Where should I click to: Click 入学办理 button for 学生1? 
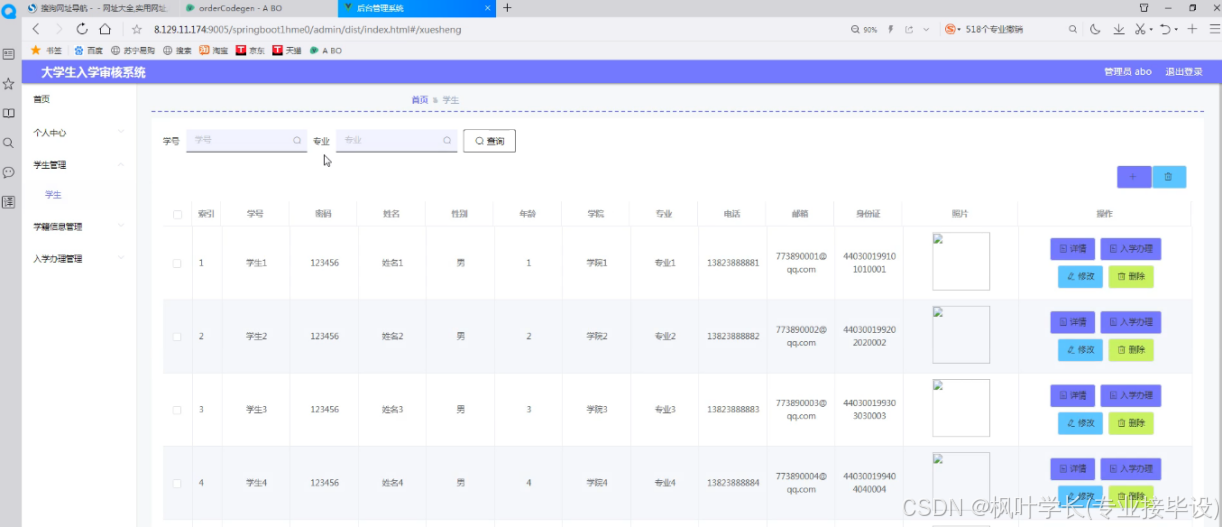point(1131,249)
